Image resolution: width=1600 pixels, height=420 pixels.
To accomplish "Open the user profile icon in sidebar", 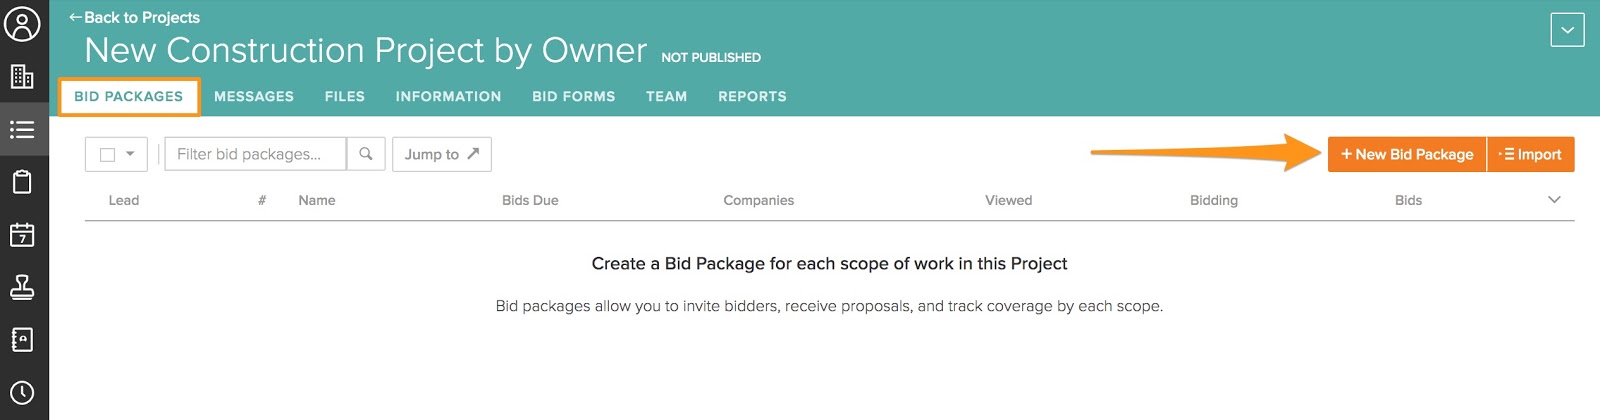I will (x=22, y=24).
